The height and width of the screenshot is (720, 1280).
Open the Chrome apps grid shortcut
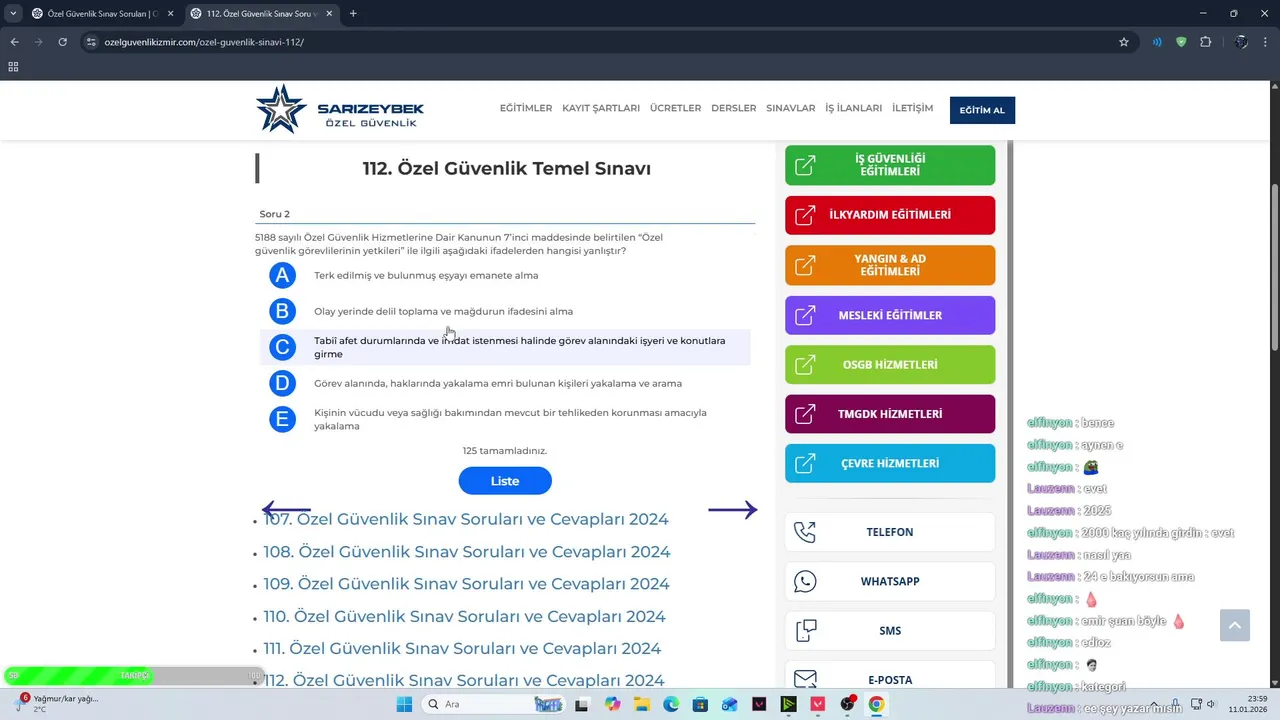pos(13,67)
